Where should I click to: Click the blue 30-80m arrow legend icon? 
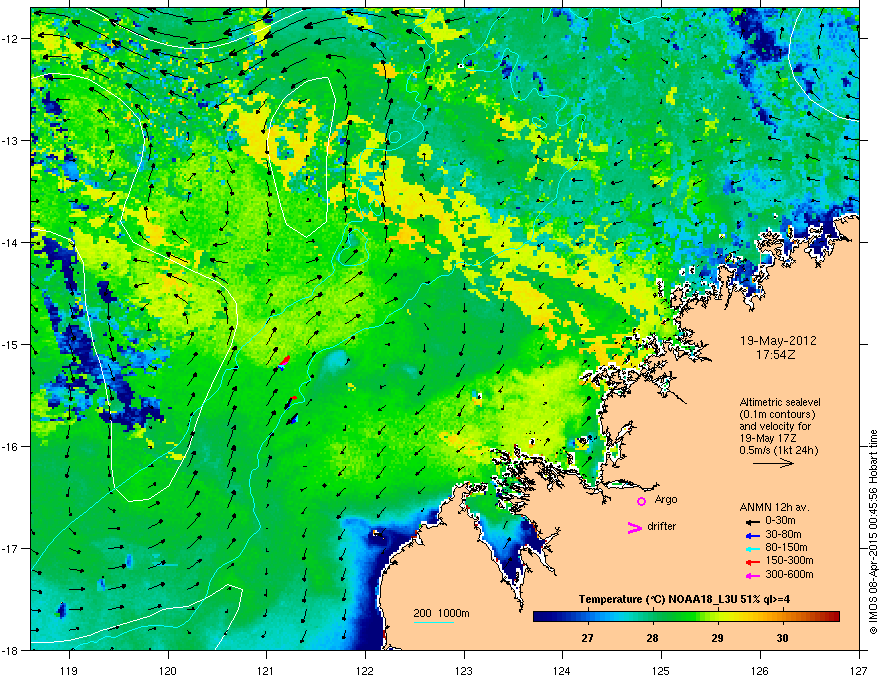pyautogui.click(x=753, y=535)
